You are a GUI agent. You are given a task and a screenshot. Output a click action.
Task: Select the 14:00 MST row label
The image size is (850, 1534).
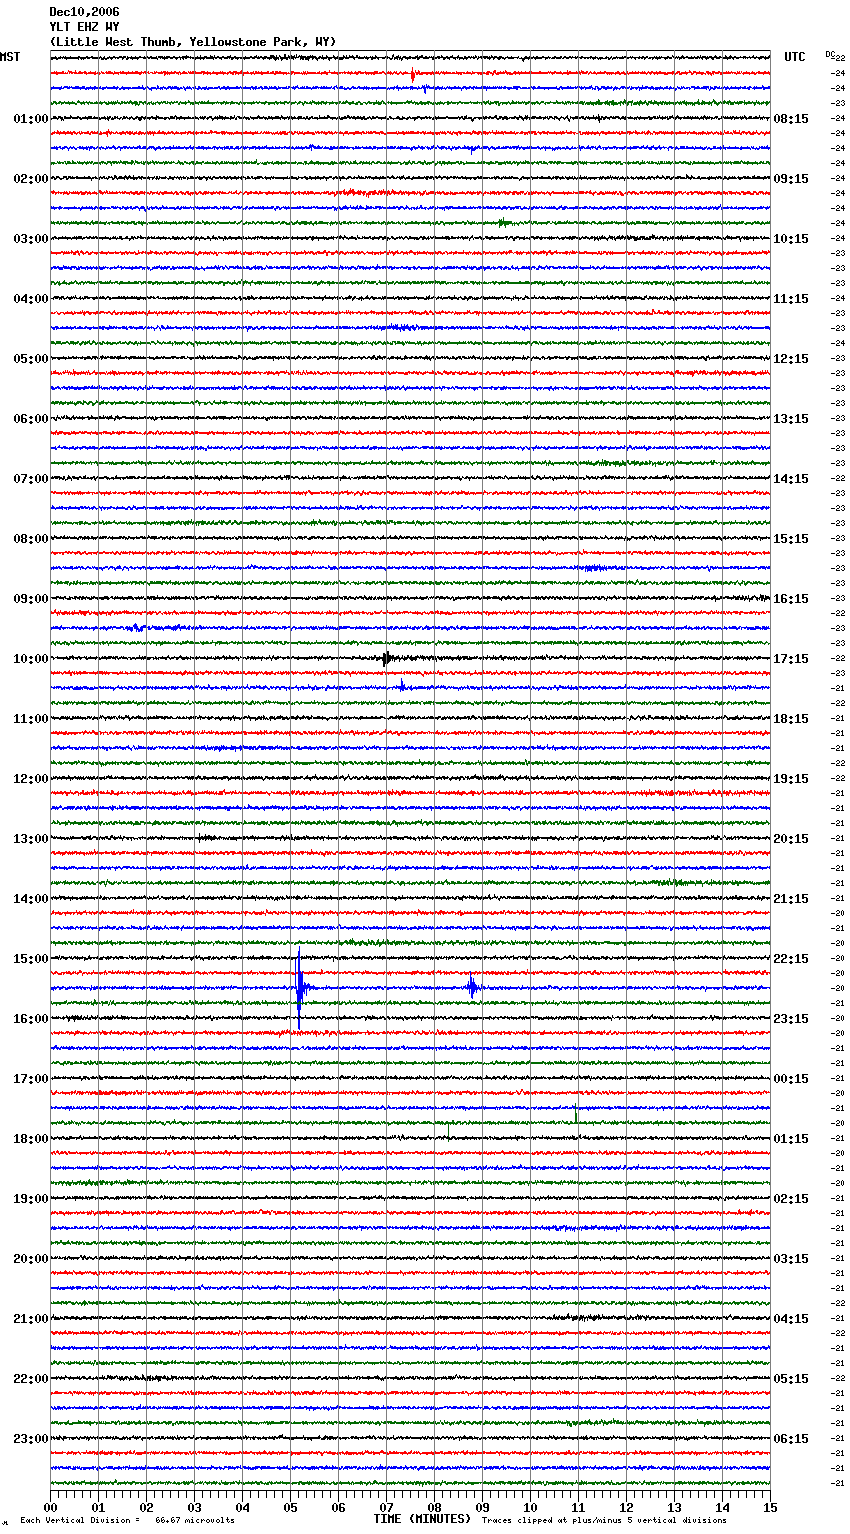click(x=31, y=899)
